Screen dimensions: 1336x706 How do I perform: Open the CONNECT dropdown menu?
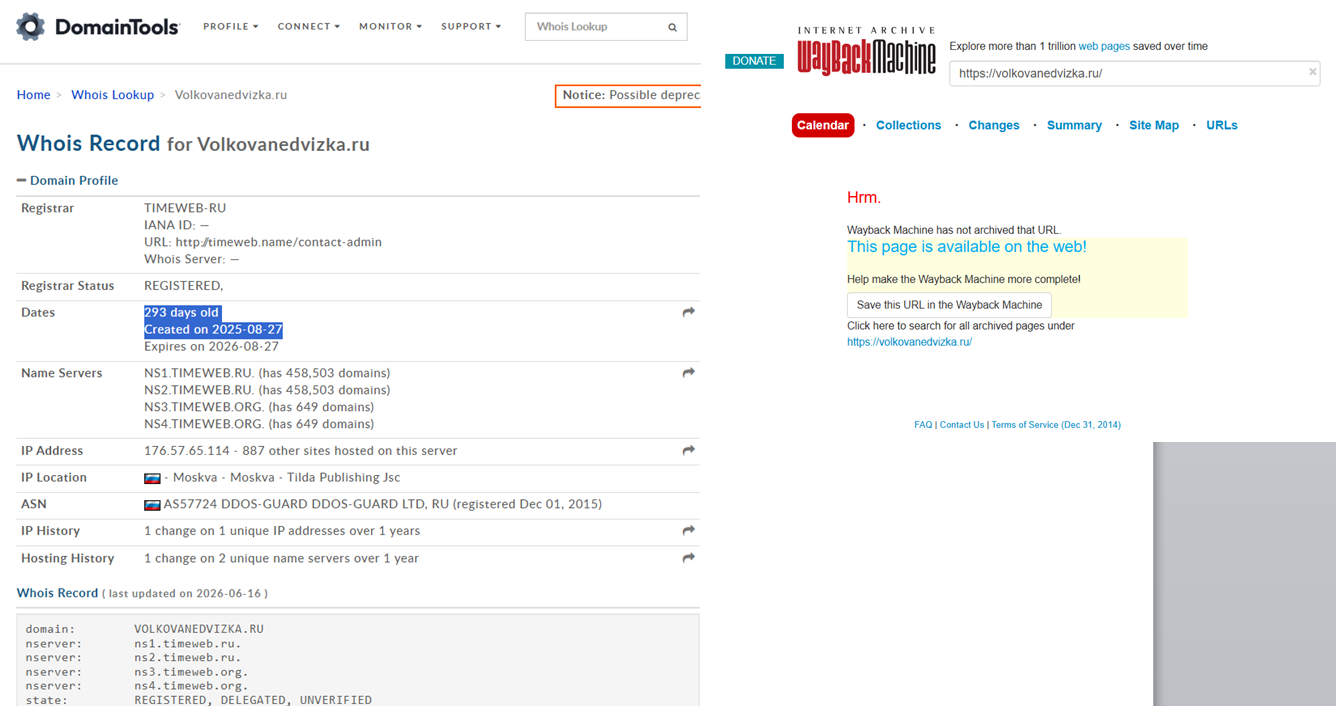[309, 27]
